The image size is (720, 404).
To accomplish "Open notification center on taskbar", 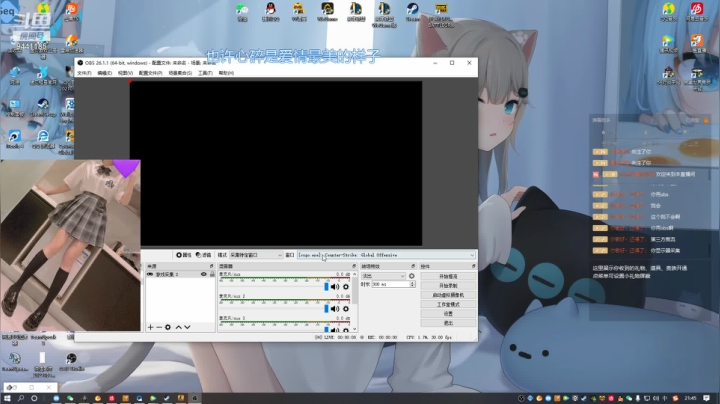I will point(707,398).
